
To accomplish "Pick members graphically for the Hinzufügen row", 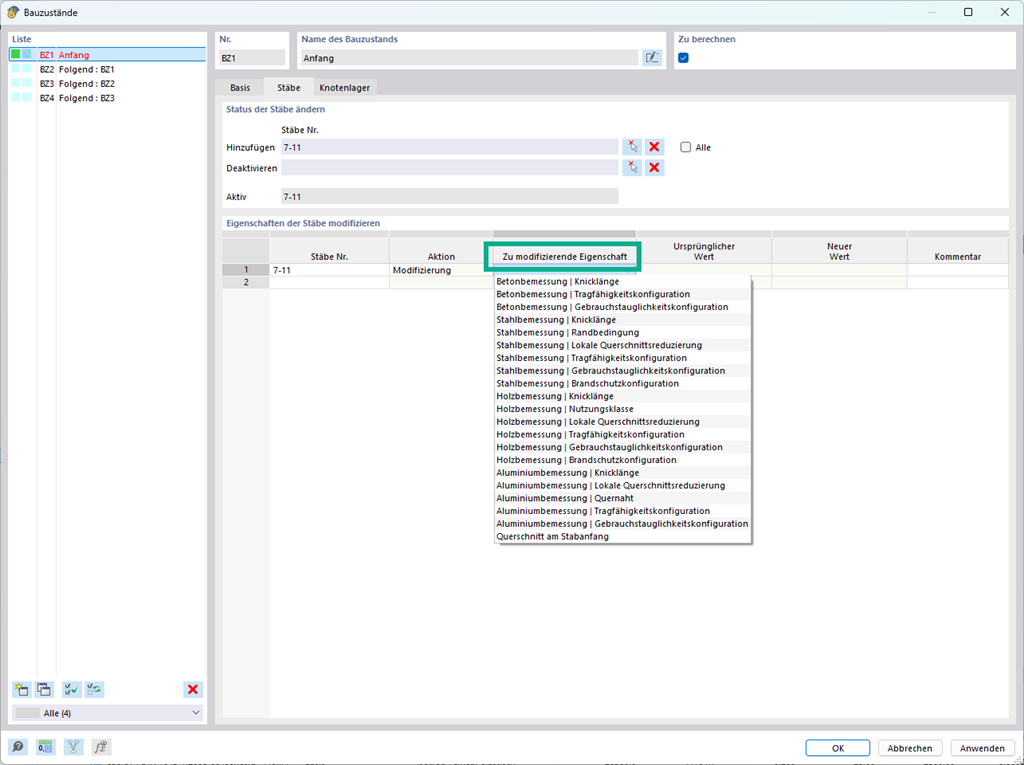I will point(632,147).
